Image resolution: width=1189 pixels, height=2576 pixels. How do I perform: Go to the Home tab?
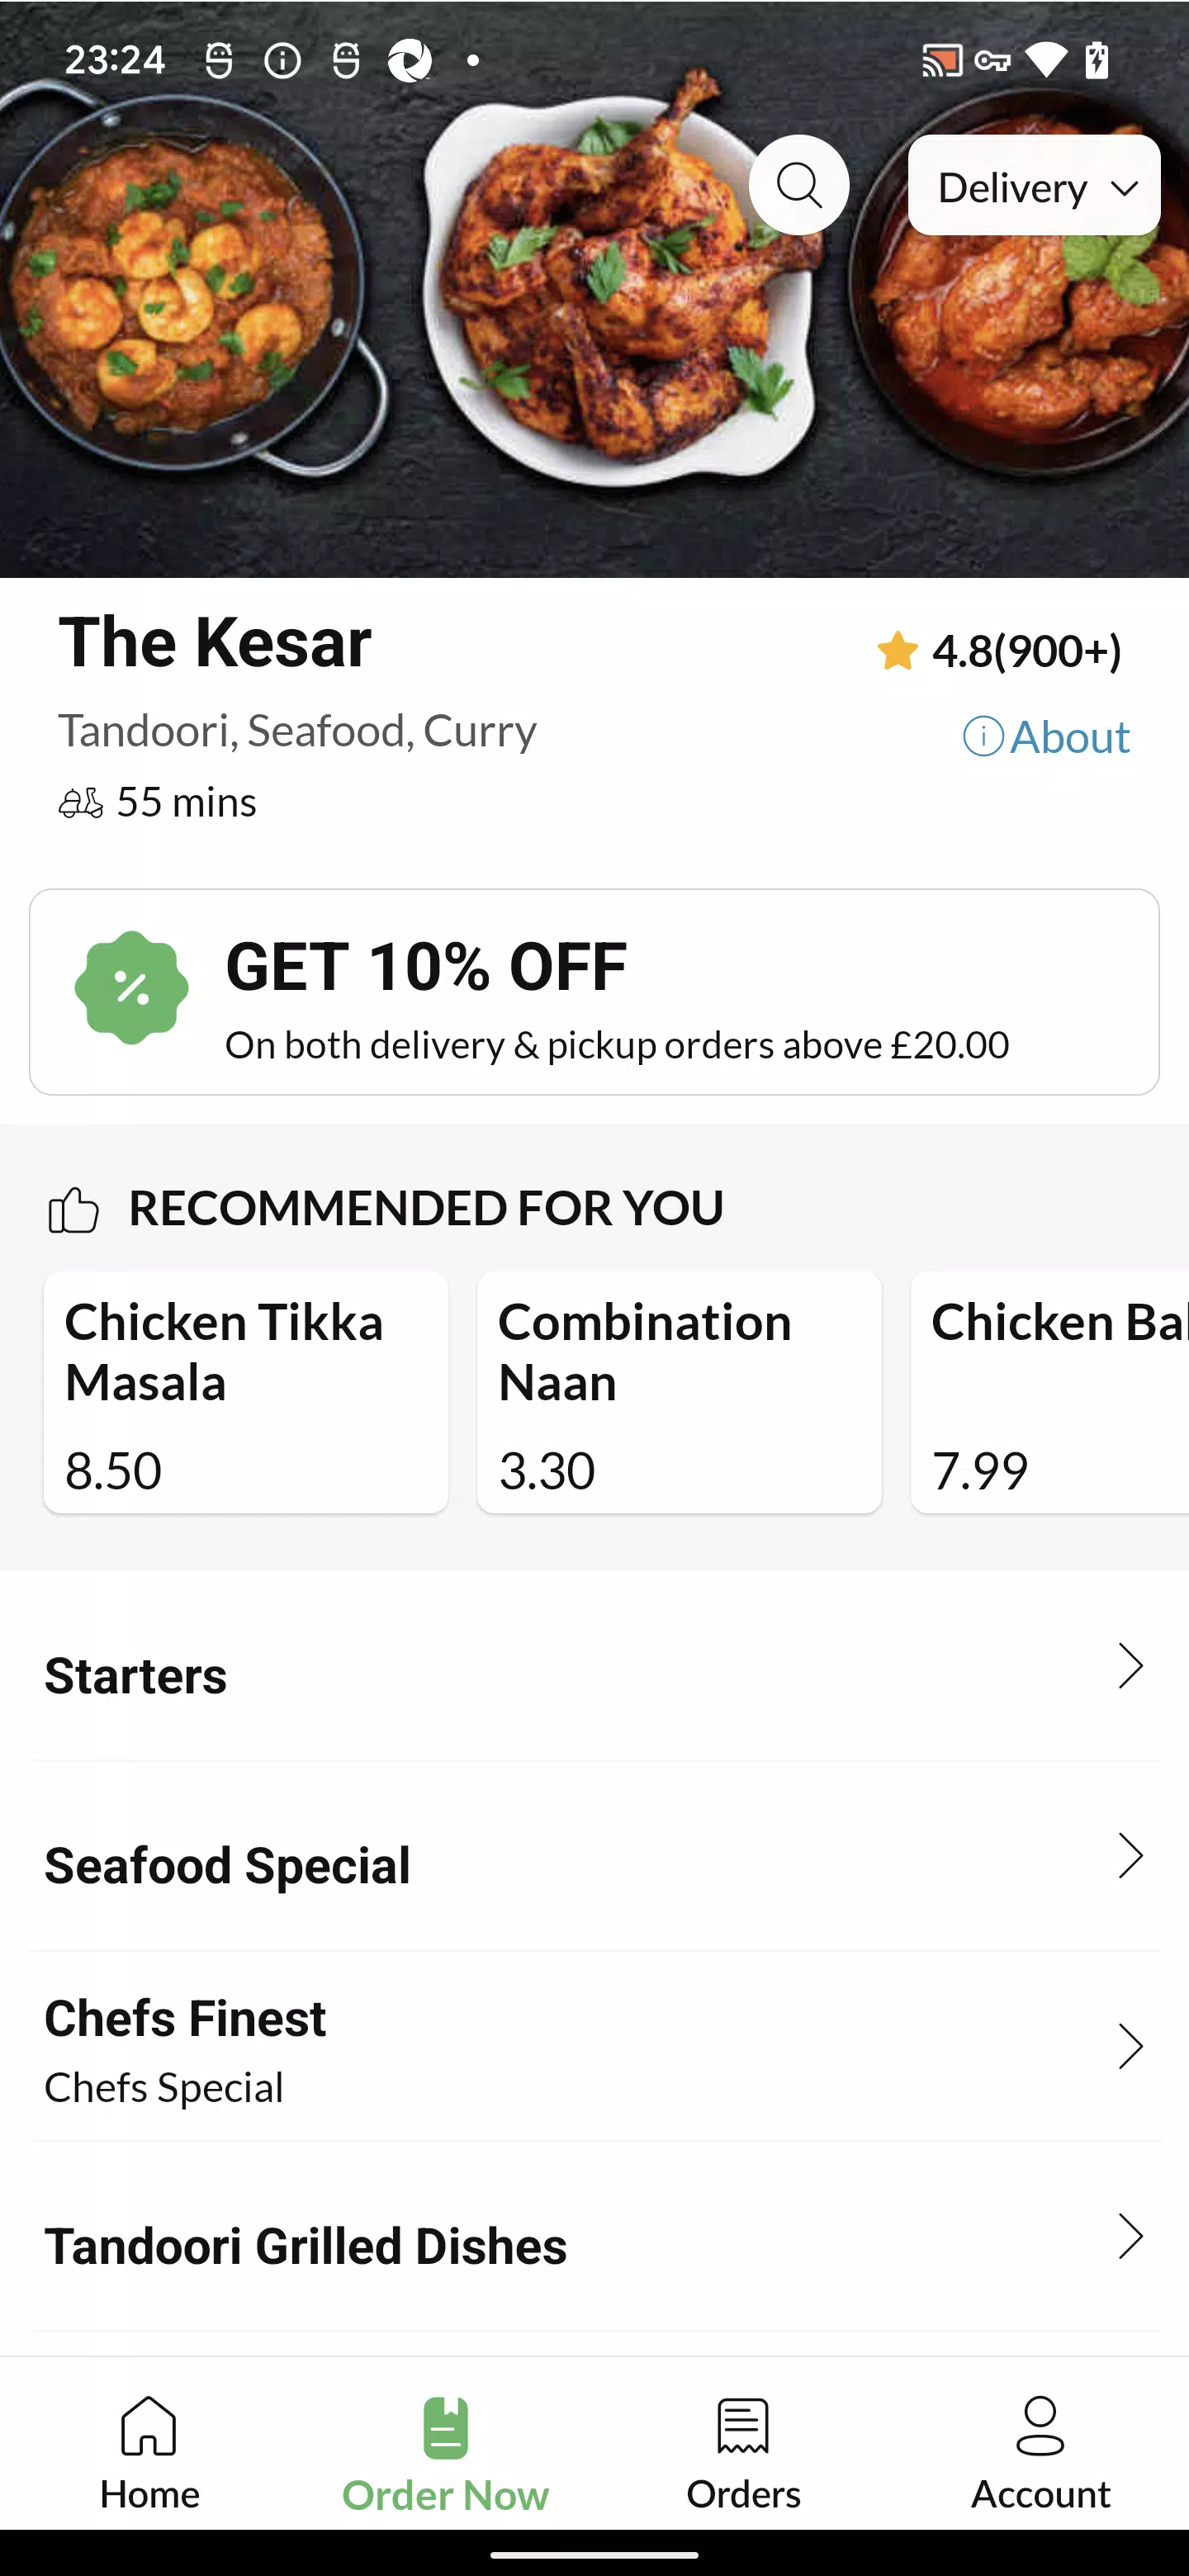[149, 2452]
